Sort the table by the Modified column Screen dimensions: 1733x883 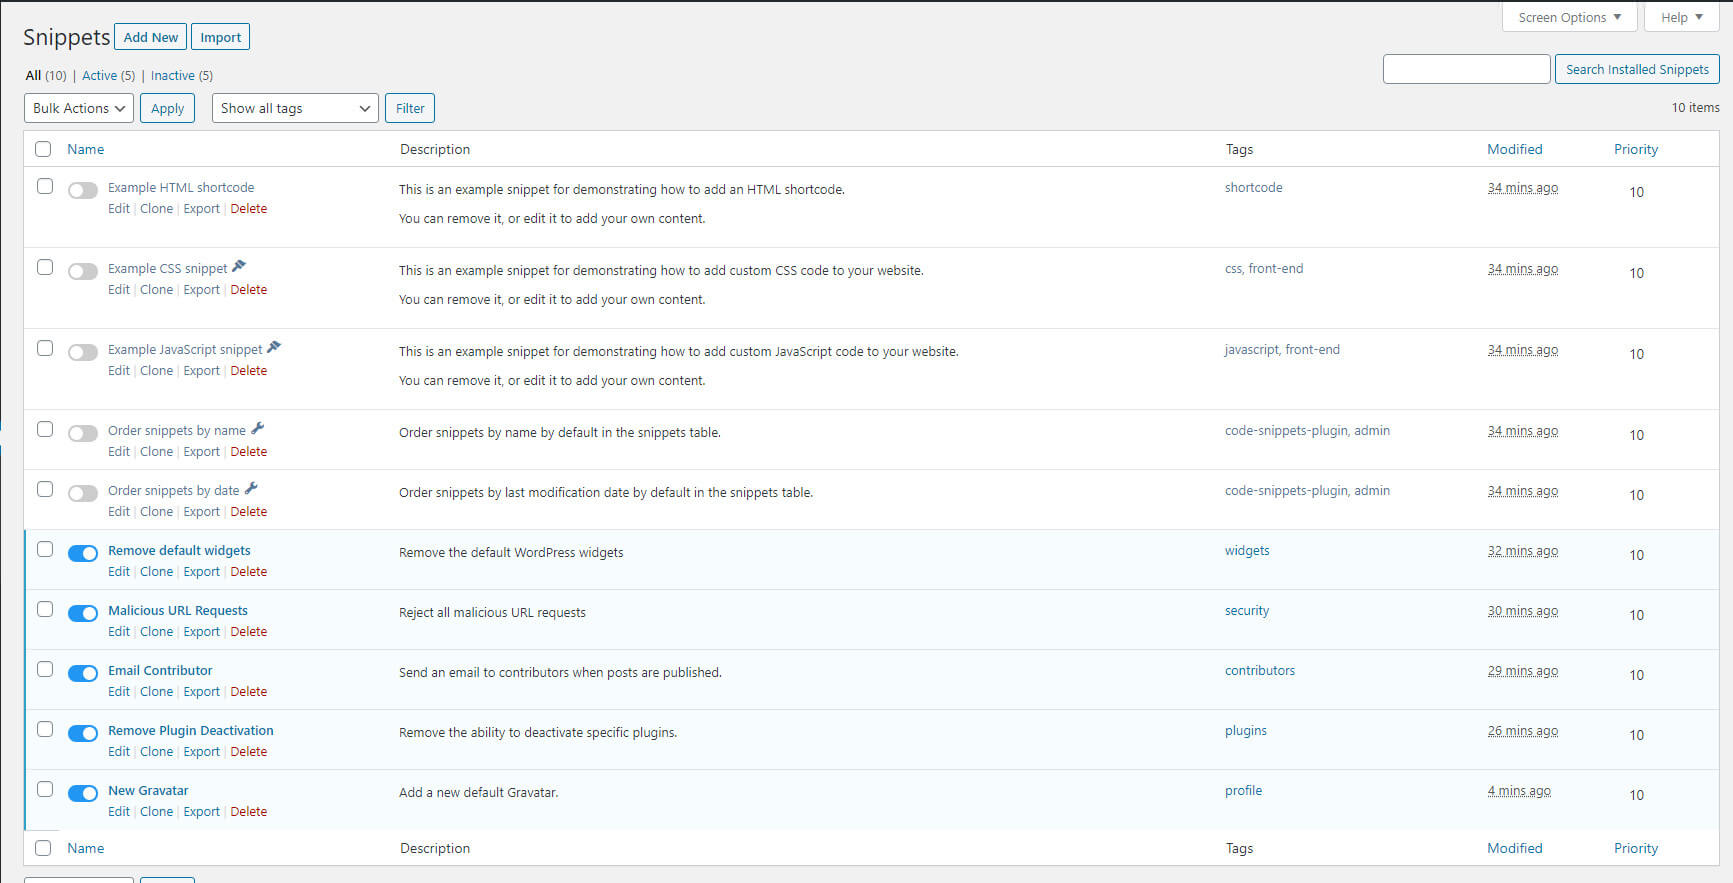tap(1514, 149)
